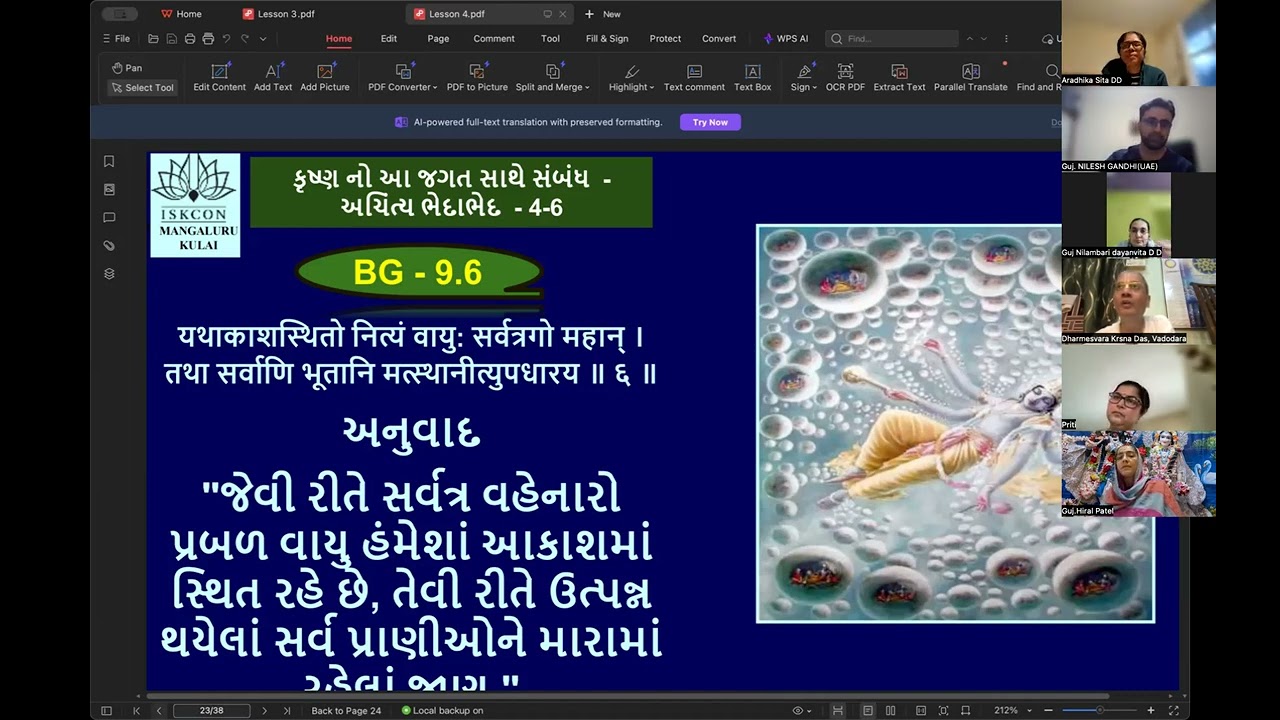Switch to single page view
The height and width of the screenshot is (720, 1280).
tap(868, 710)
